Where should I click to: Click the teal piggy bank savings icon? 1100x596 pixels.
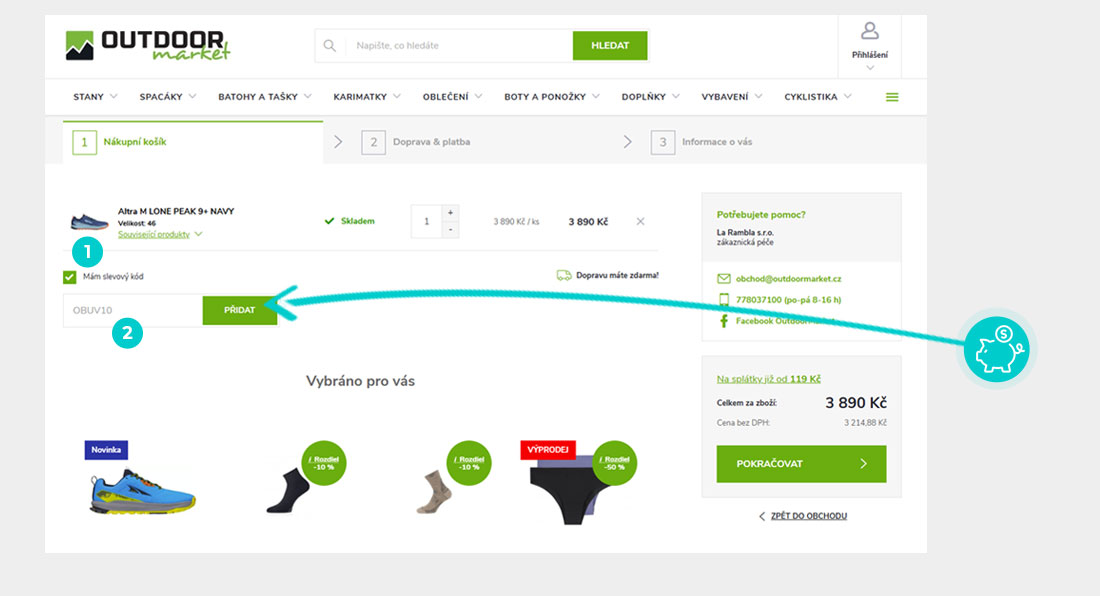(996, 349)
